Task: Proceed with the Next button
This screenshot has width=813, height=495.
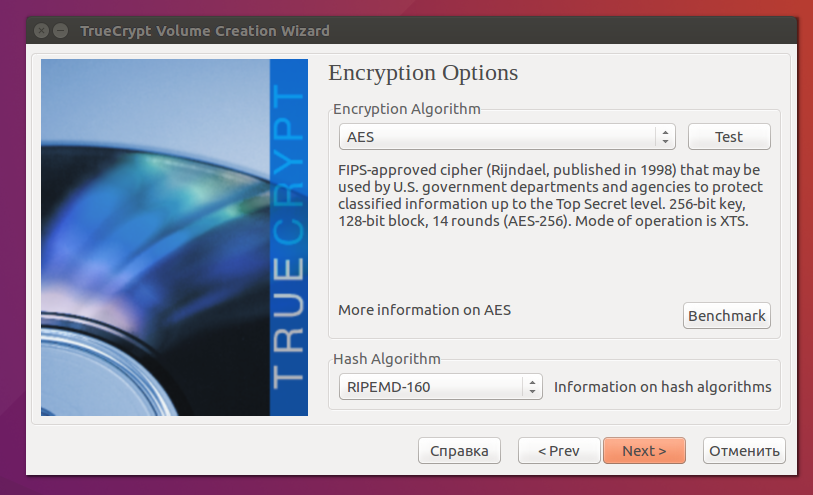Action: coord(644,451)
